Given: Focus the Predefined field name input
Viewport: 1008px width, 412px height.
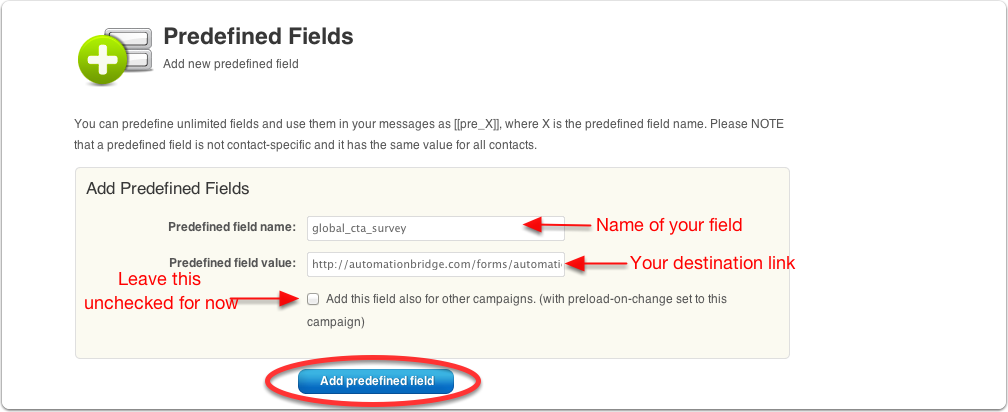Looking at the screenshot, I should pyautogui.click(x=435, y=228).
